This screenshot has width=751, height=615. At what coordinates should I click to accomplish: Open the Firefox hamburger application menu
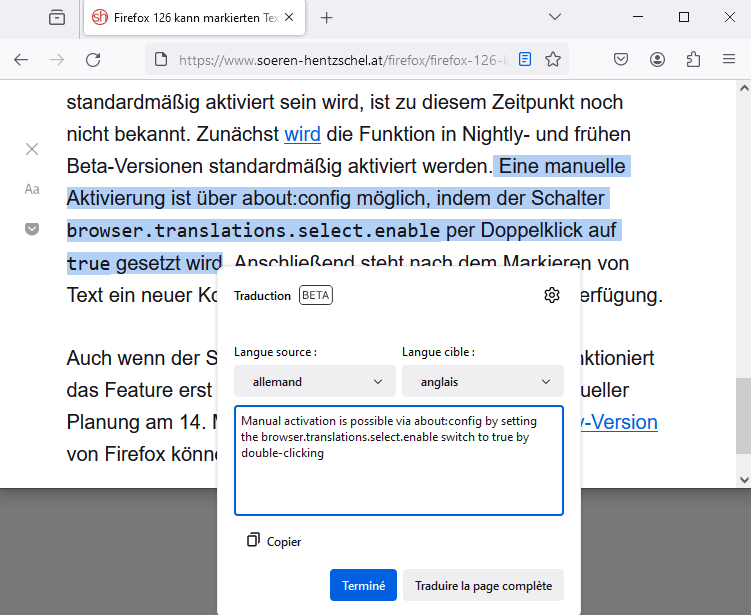729,59
